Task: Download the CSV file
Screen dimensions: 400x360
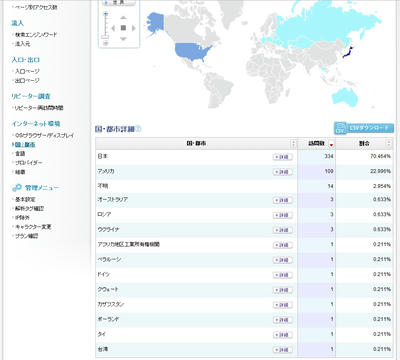Action: pos(364,128)
